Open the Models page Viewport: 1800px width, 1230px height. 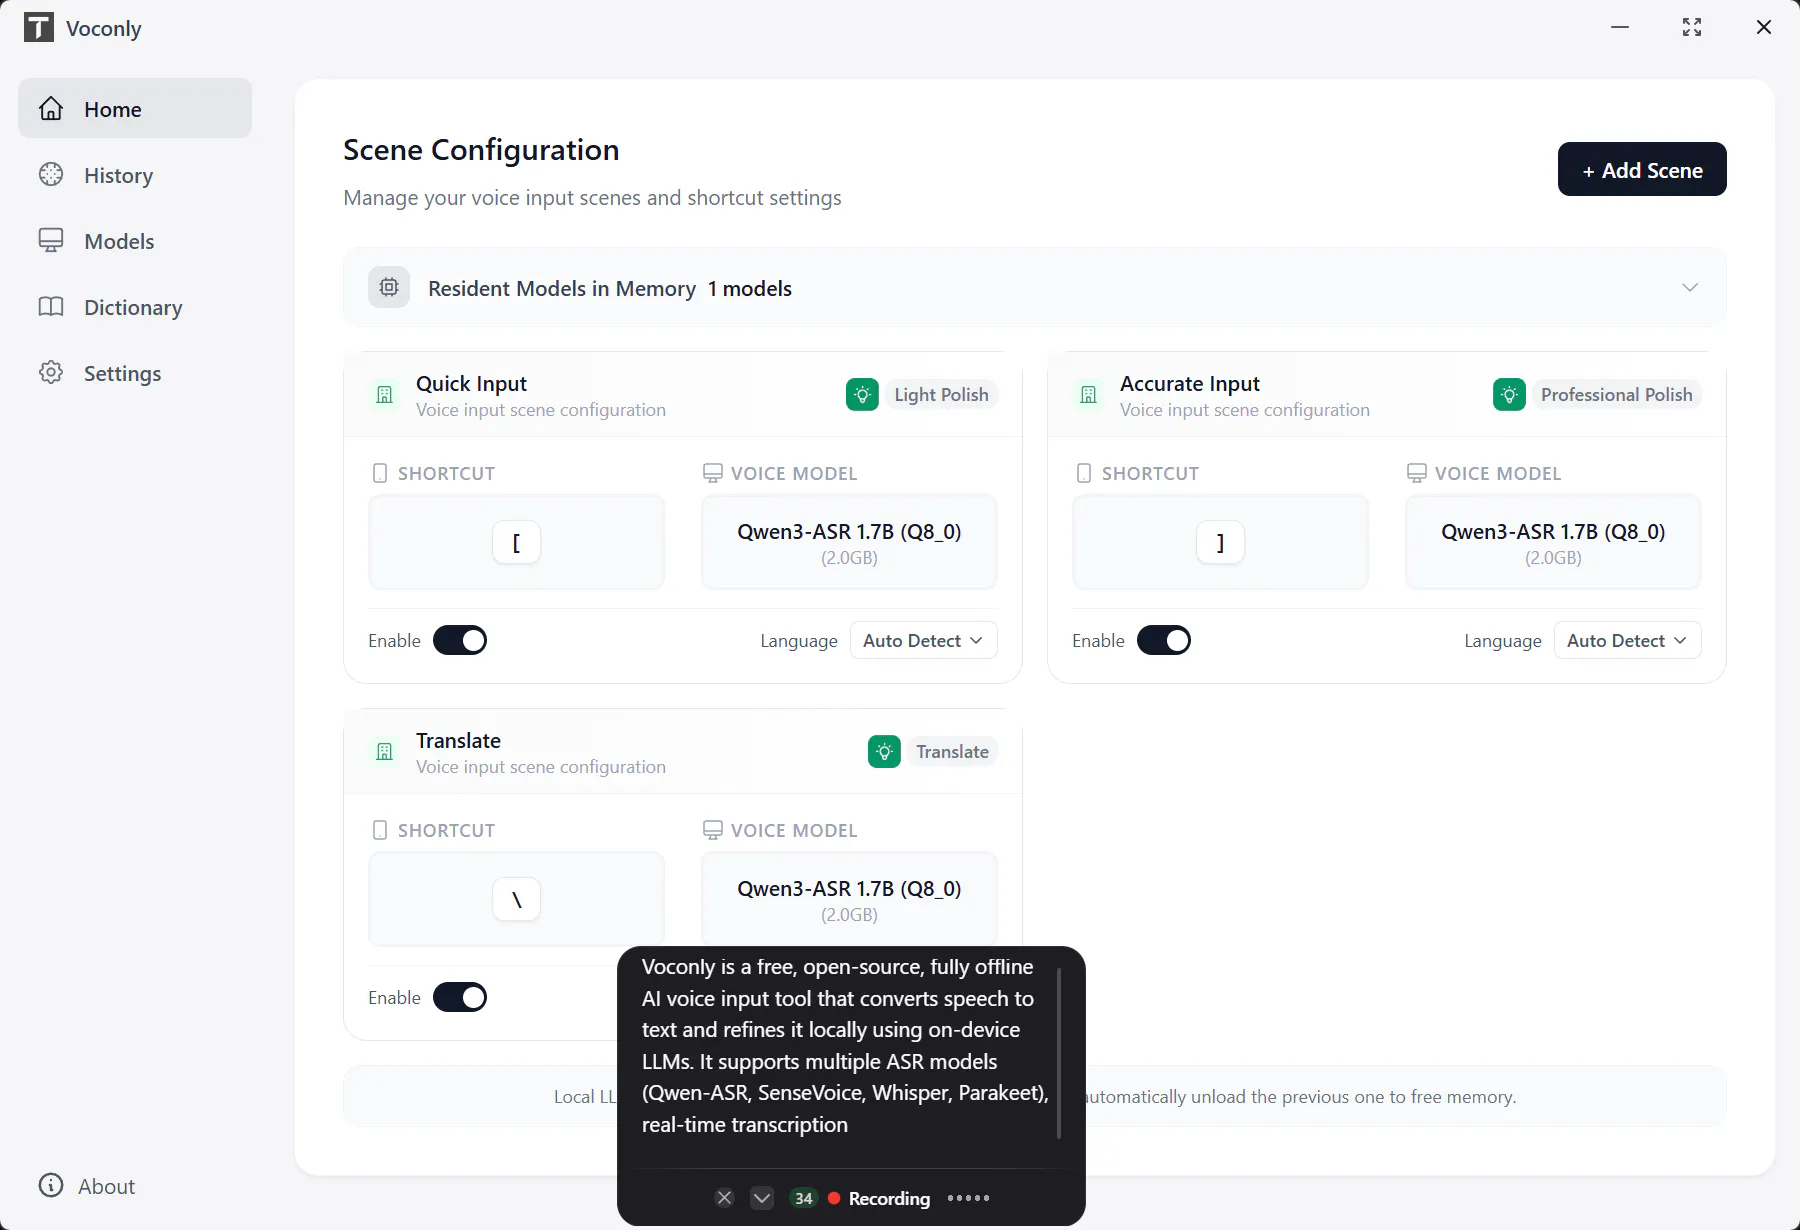(x=135, y=241)
